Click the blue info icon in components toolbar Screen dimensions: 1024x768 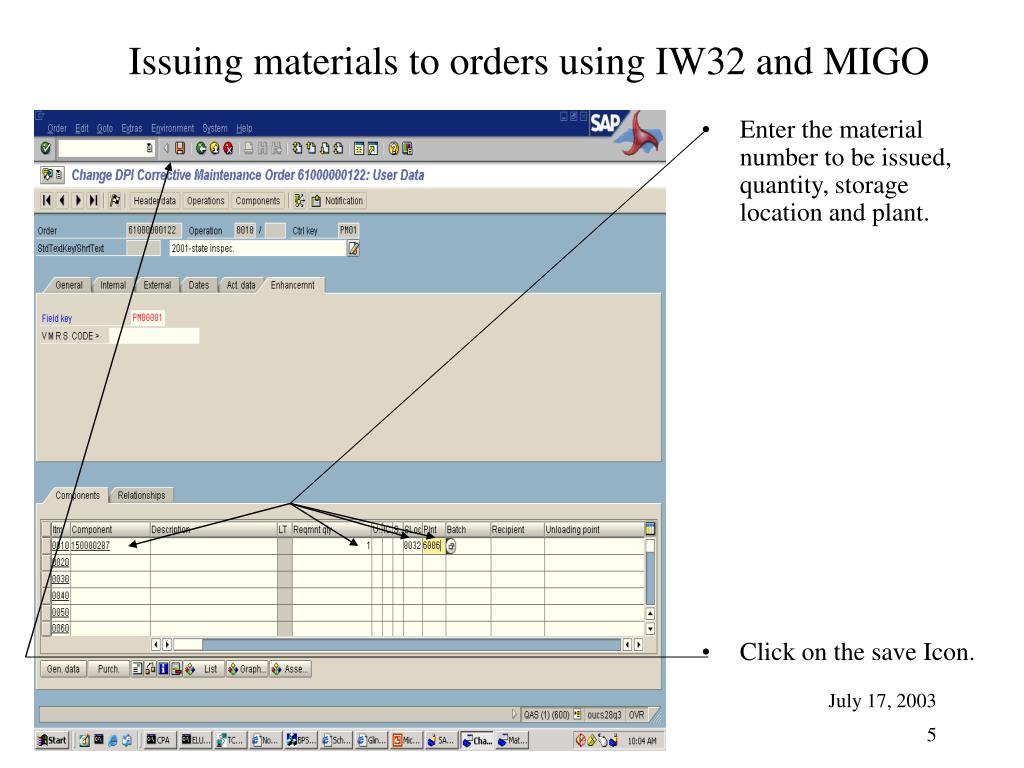pyautogui.click(x=163, y=669)
